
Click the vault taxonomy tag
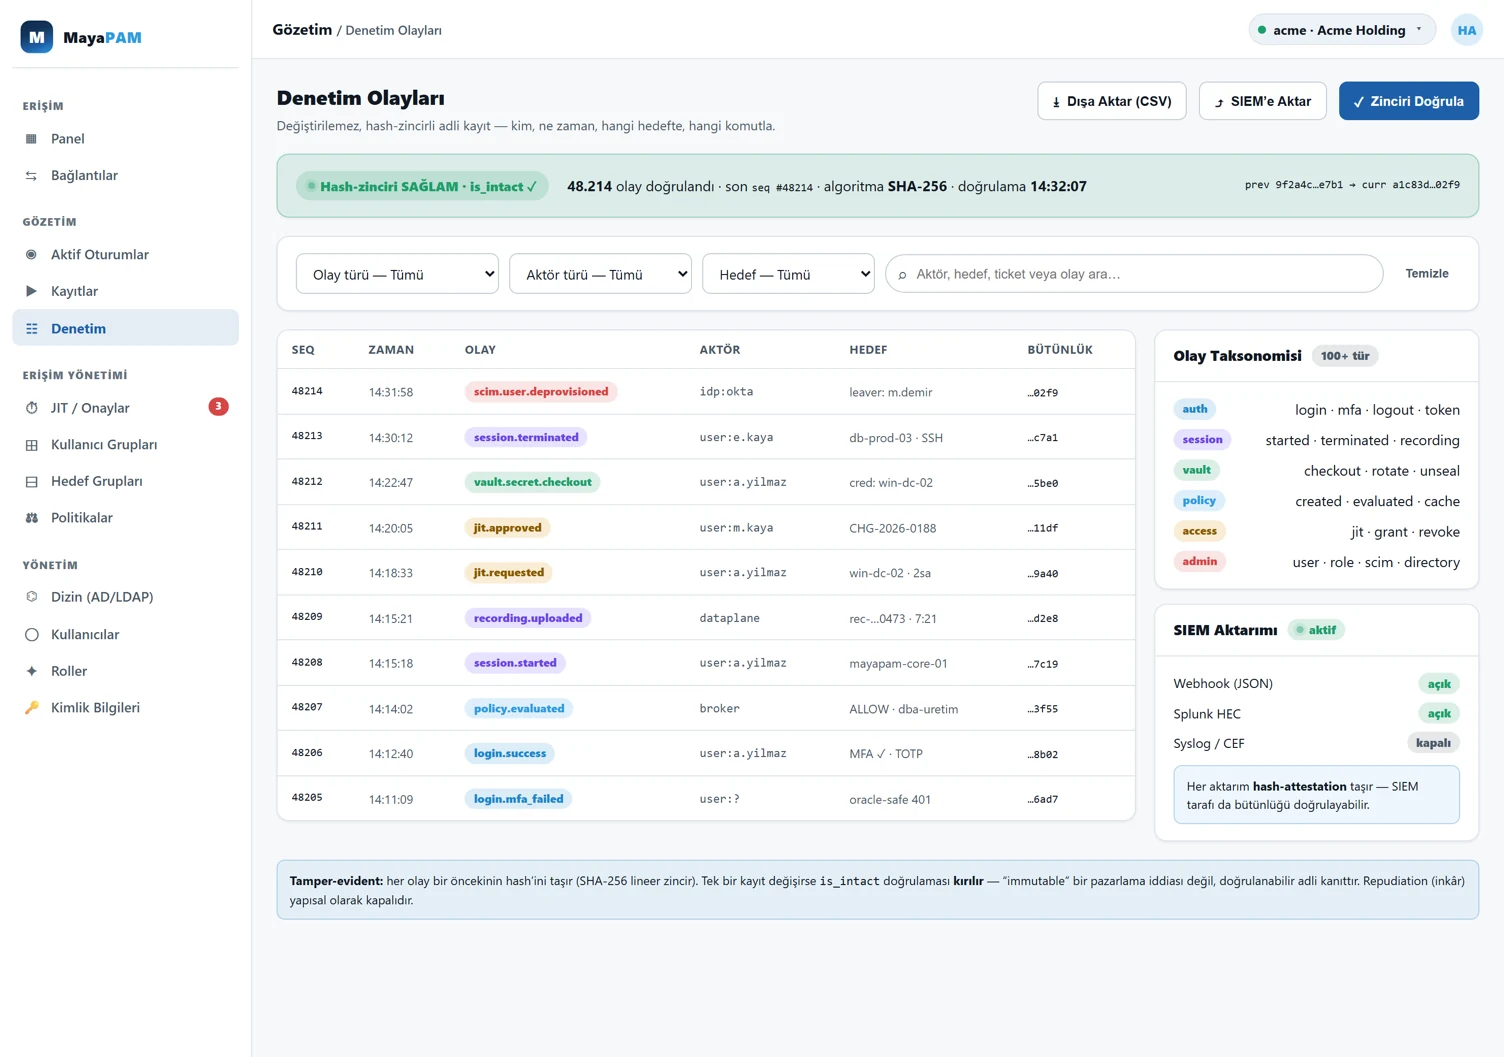click(x=1196, y=470)
